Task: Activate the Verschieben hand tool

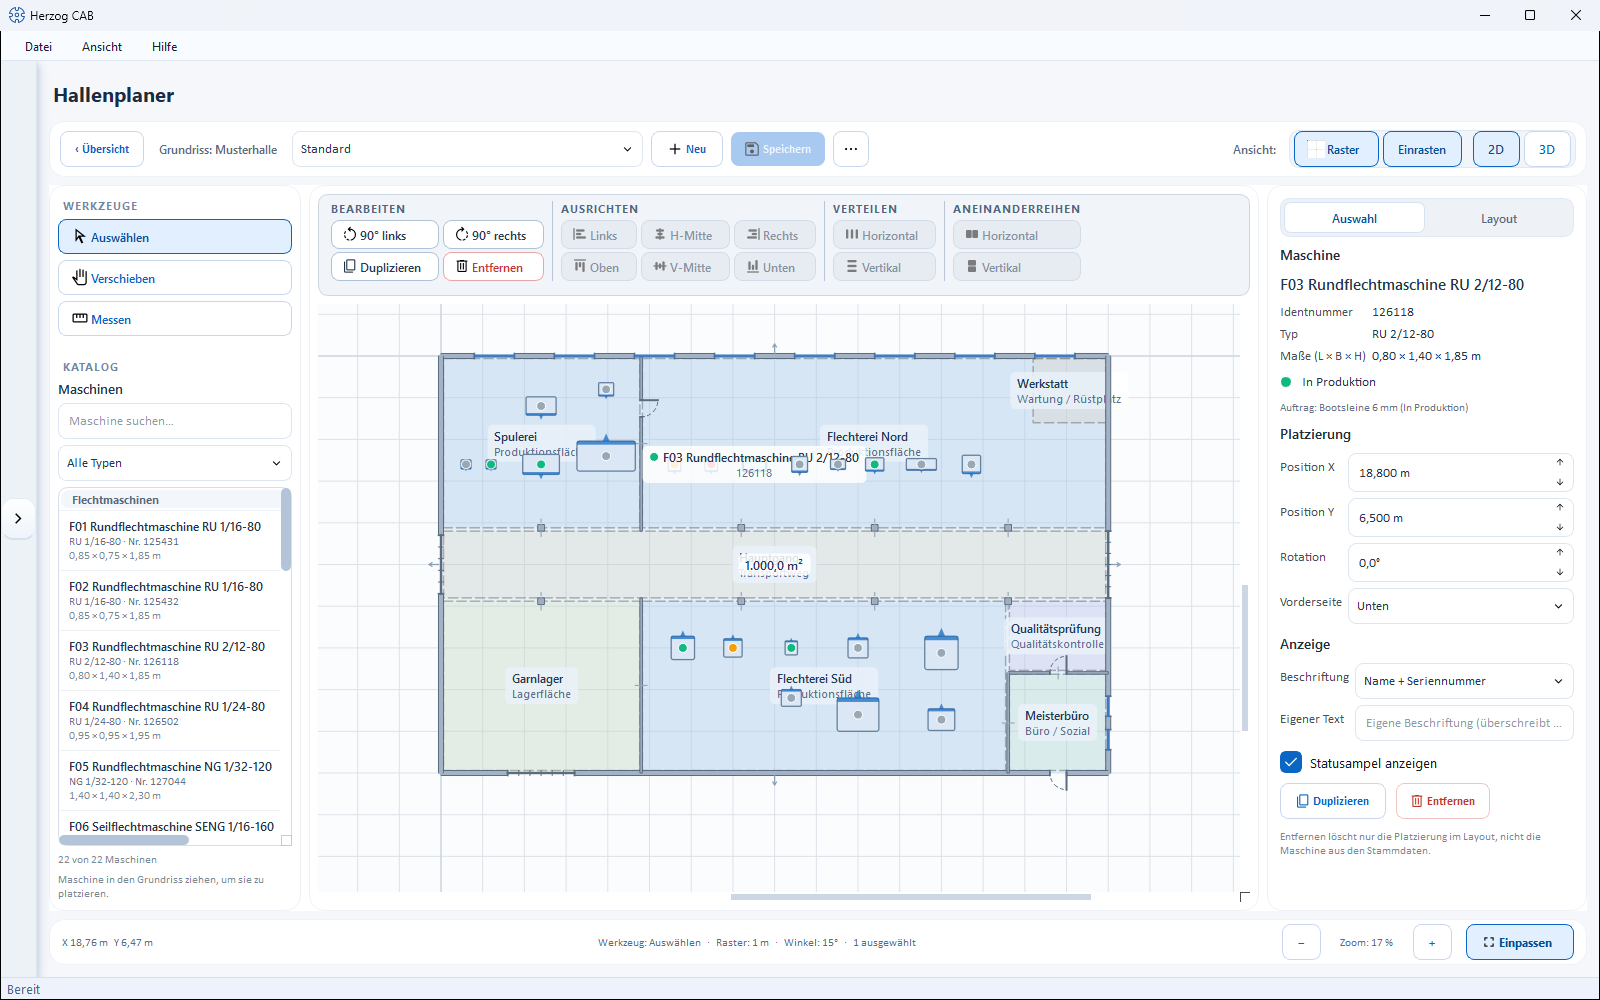Action: [x=175, y=278]
